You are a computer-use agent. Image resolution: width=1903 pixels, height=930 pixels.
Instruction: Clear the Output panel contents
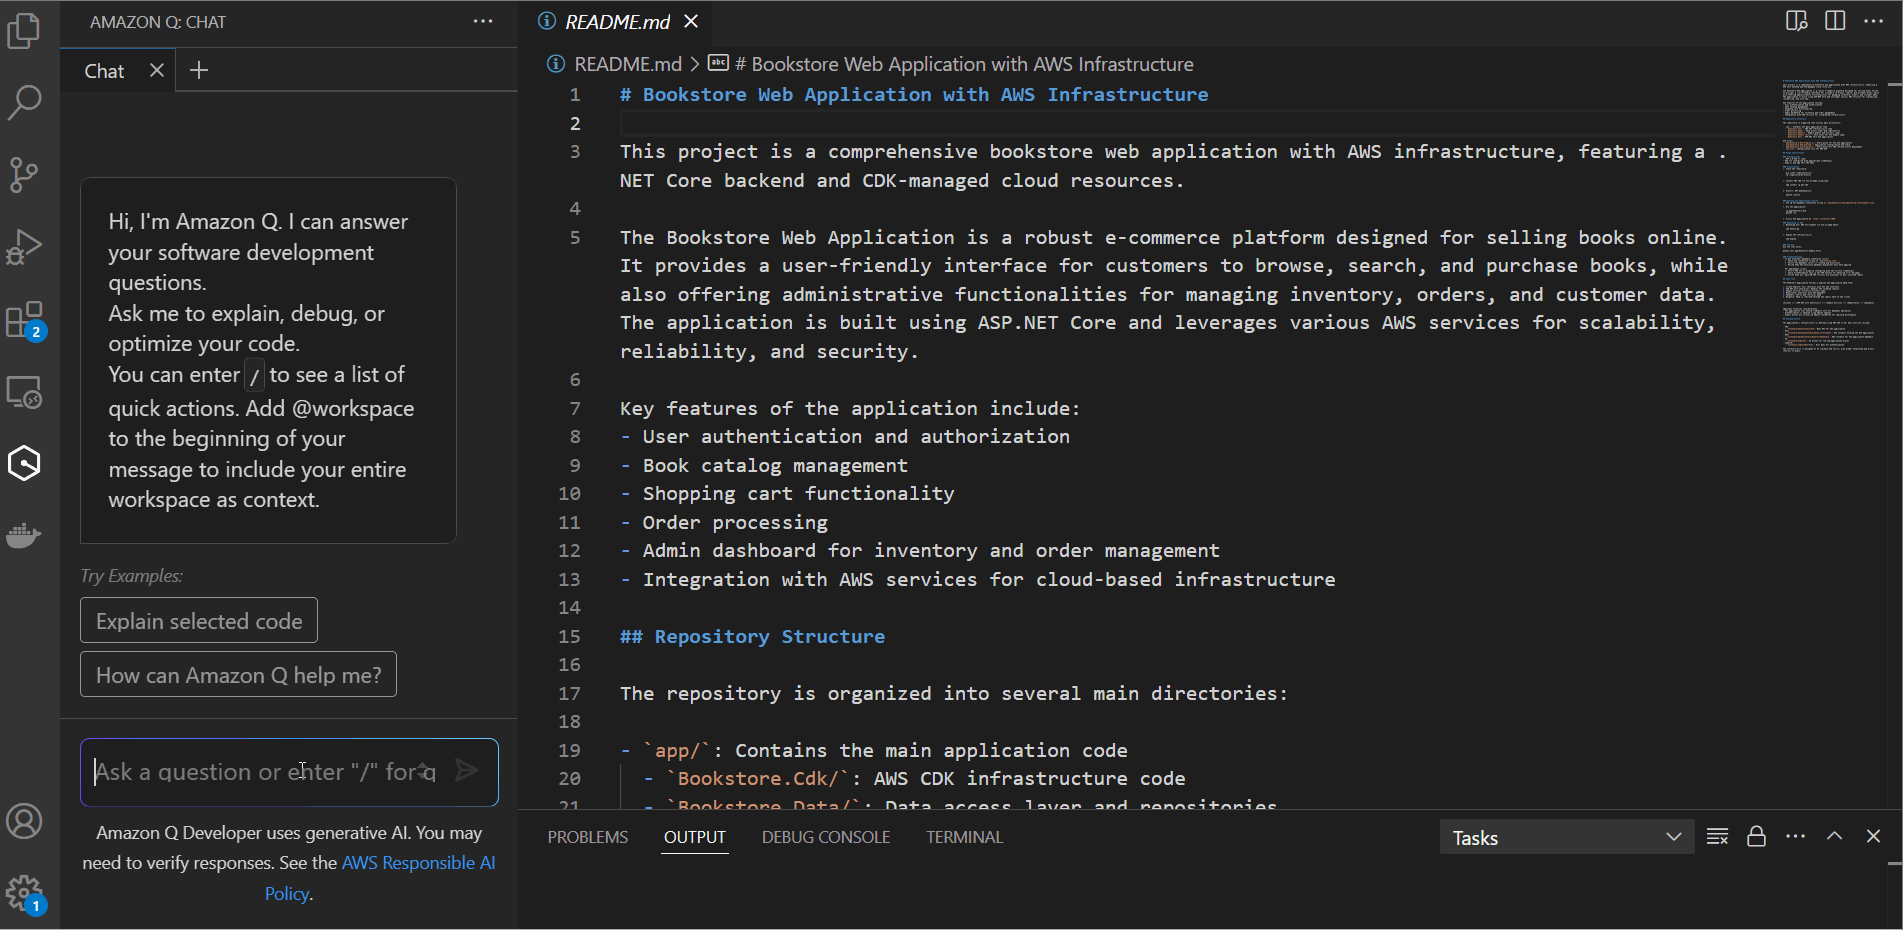click(1717, 837)
